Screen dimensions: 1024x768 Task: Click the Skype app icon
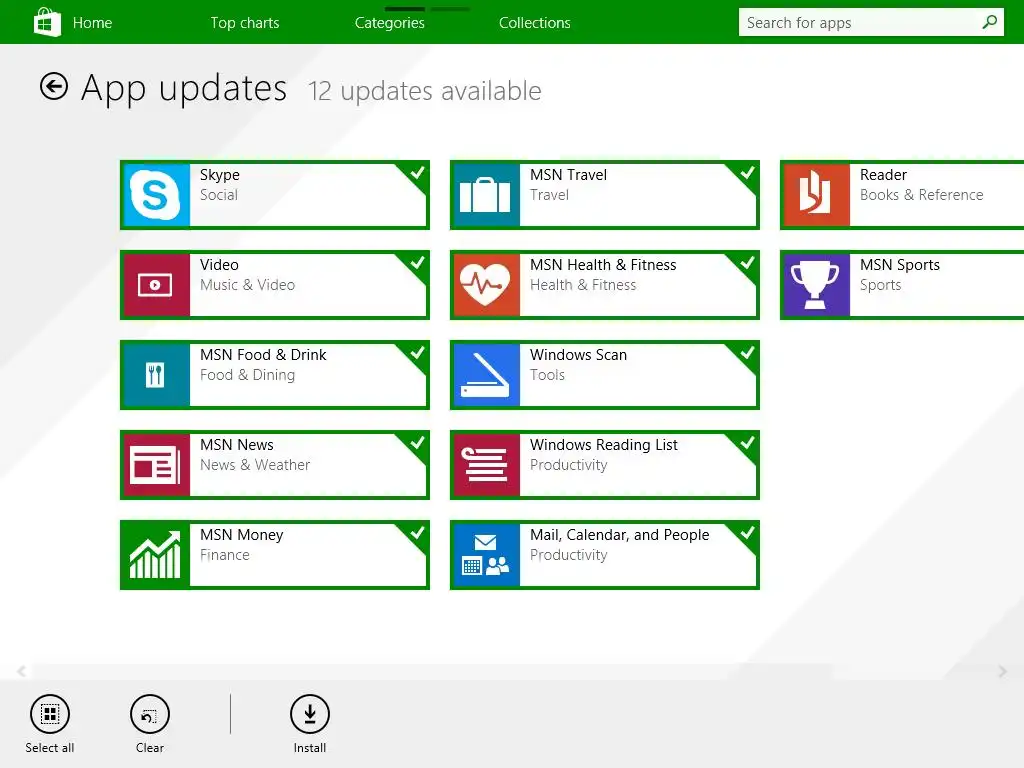(x=155, y=195)
